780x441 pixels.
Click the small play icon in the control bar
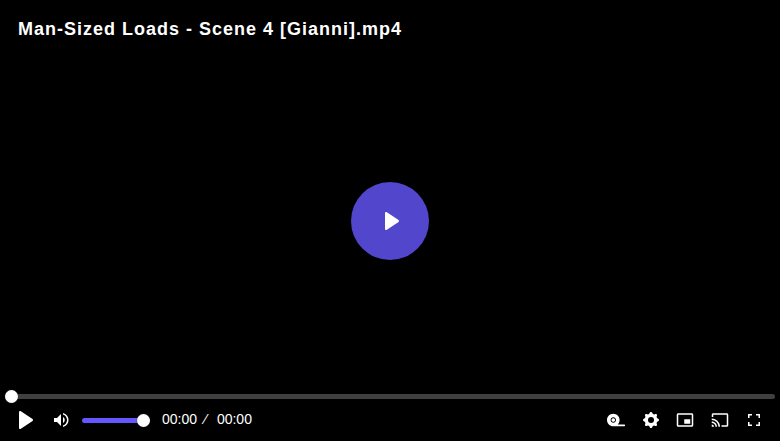(25, 420)
